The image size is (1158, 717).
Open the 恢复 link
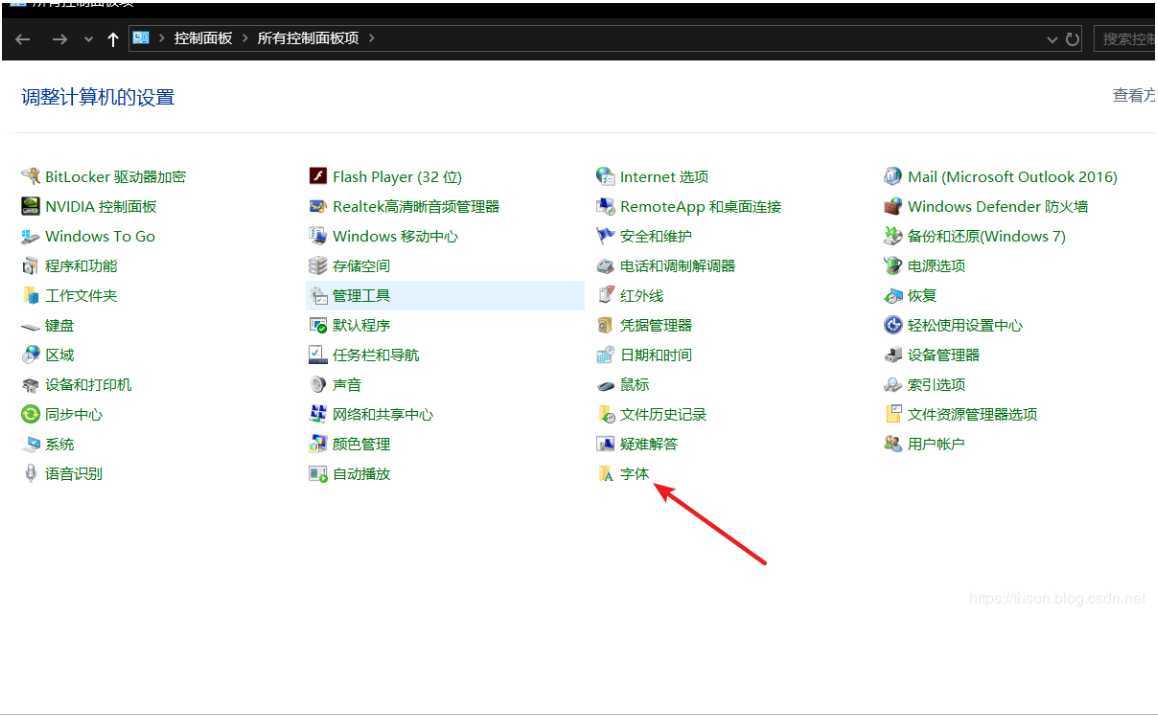pos(922,295)
